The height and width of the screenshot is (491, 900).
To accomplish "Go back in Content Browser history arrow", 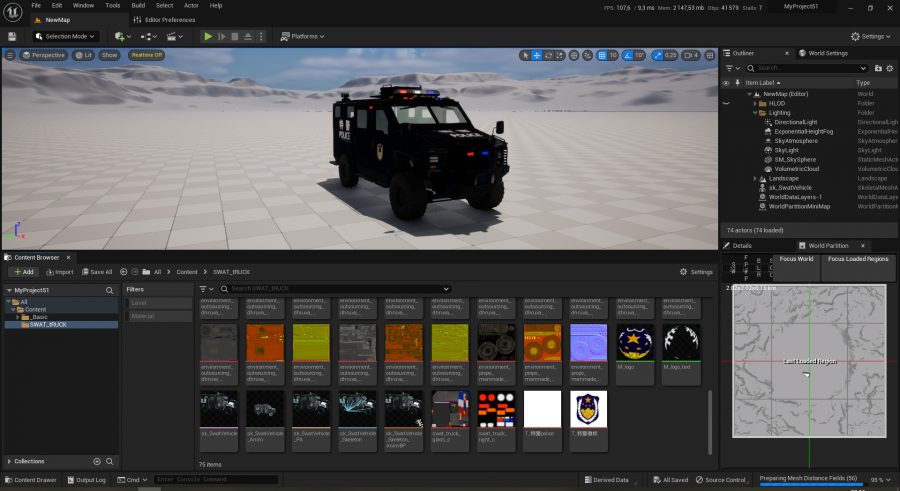I will [x=123, y=272].
